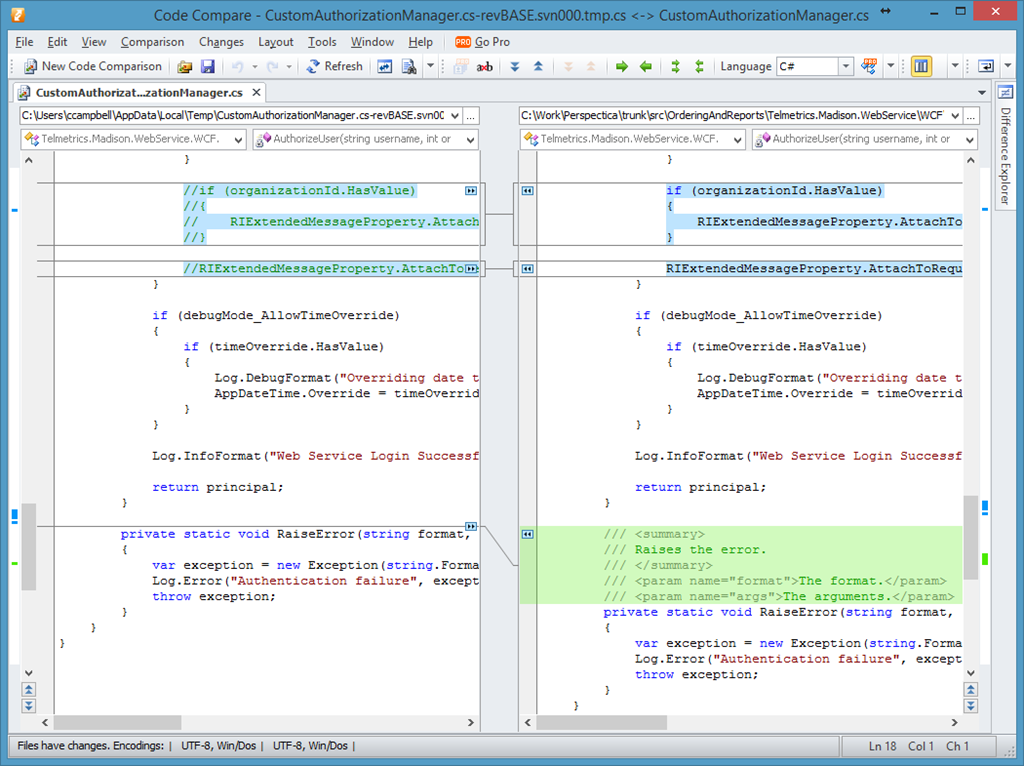The height and width of the screenshot is (766, 1024).
Task: Copy block to left using green arrow
Action: 645,67
